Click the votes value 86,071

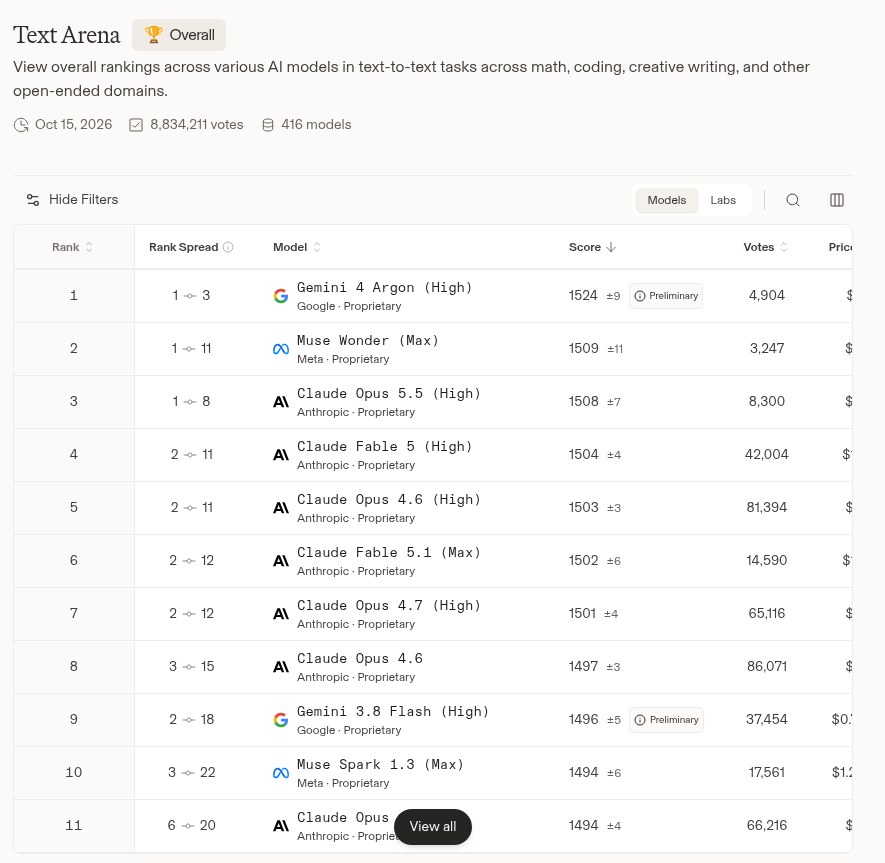coord(766,667)
